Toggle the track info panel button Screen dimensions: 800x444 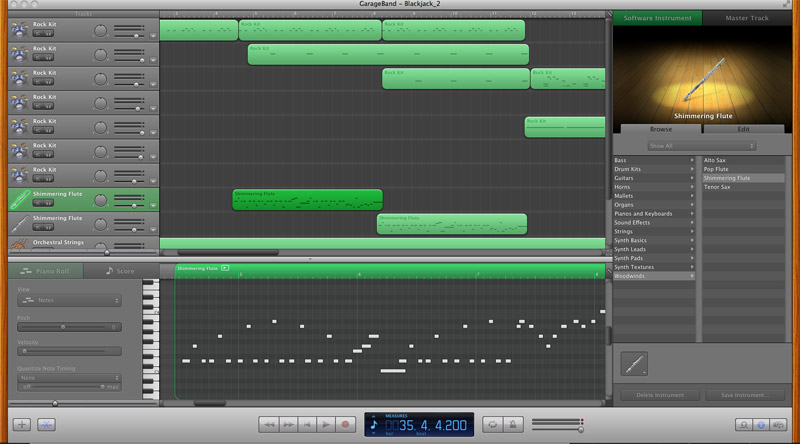pos(761,425)
